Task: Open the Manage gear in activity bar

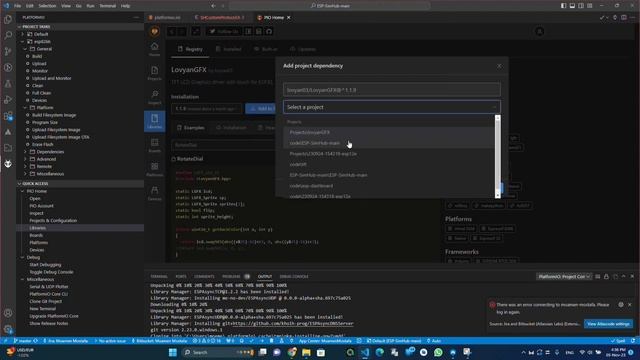Action: [8, 329]
